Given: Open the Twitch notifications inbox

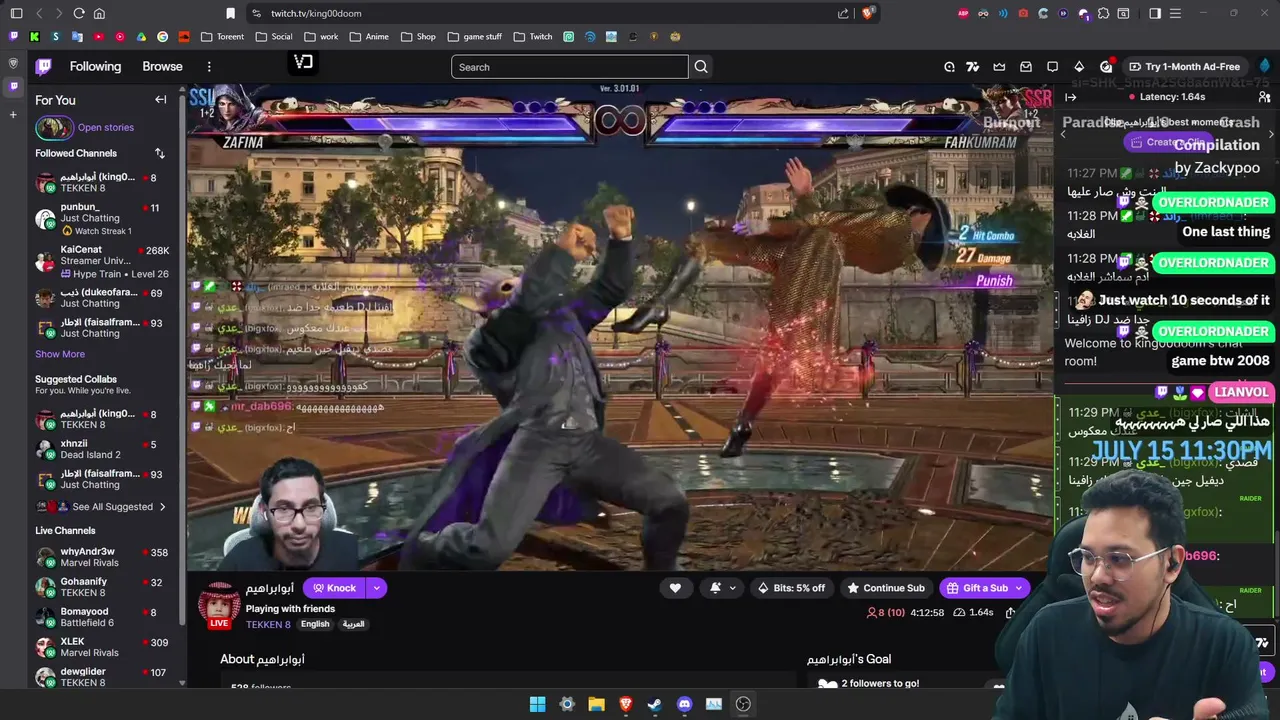Looking at the screenshot, I should (1026, 67).
